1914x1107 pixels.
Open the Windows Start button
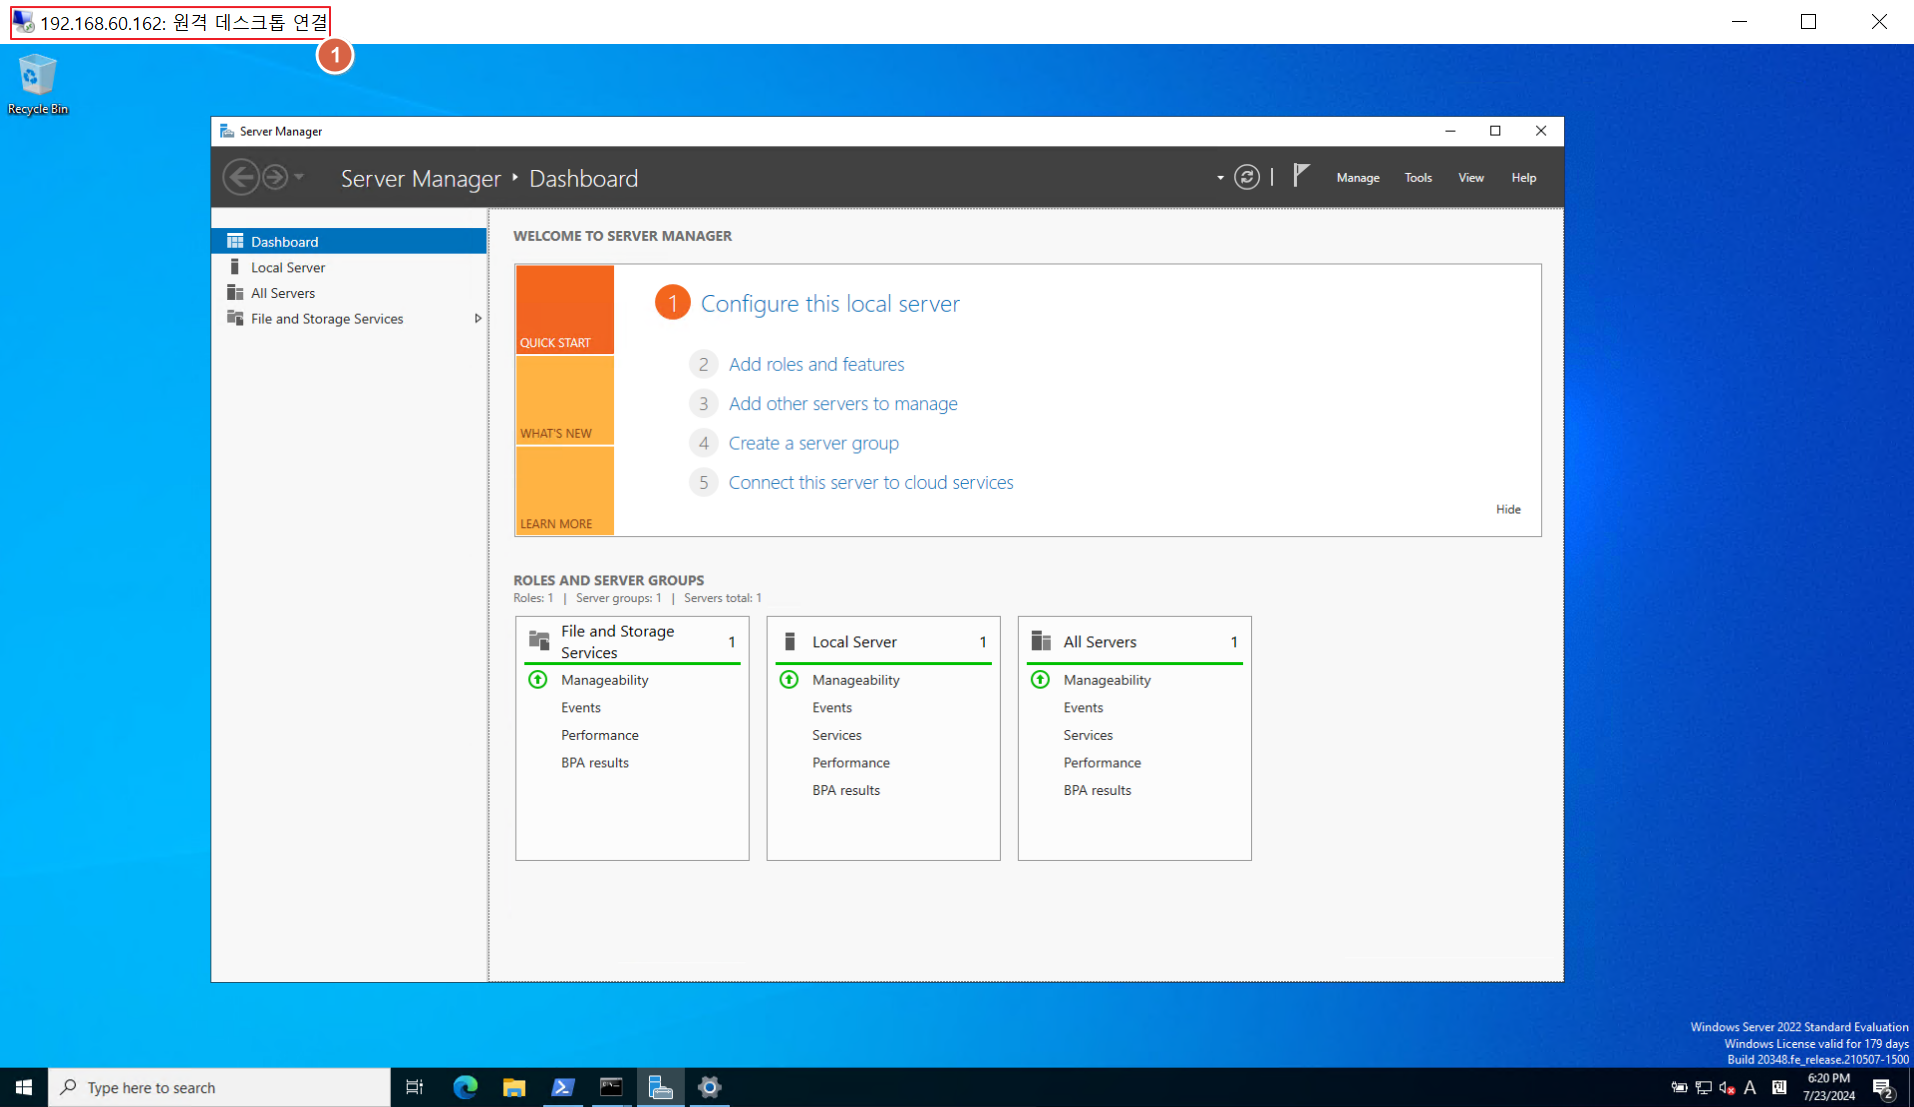[24, 1087]
